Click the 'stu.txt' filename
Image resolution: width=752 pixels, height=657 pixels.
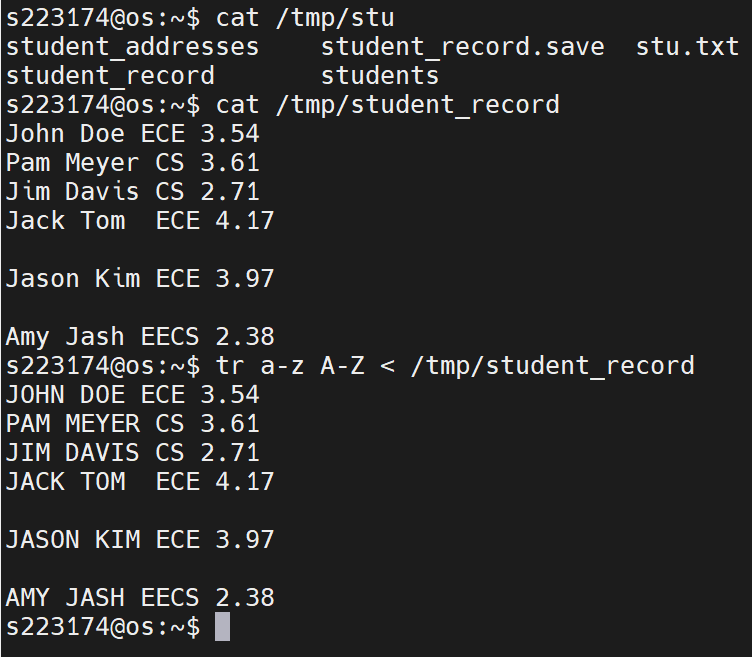pos(687,47)
